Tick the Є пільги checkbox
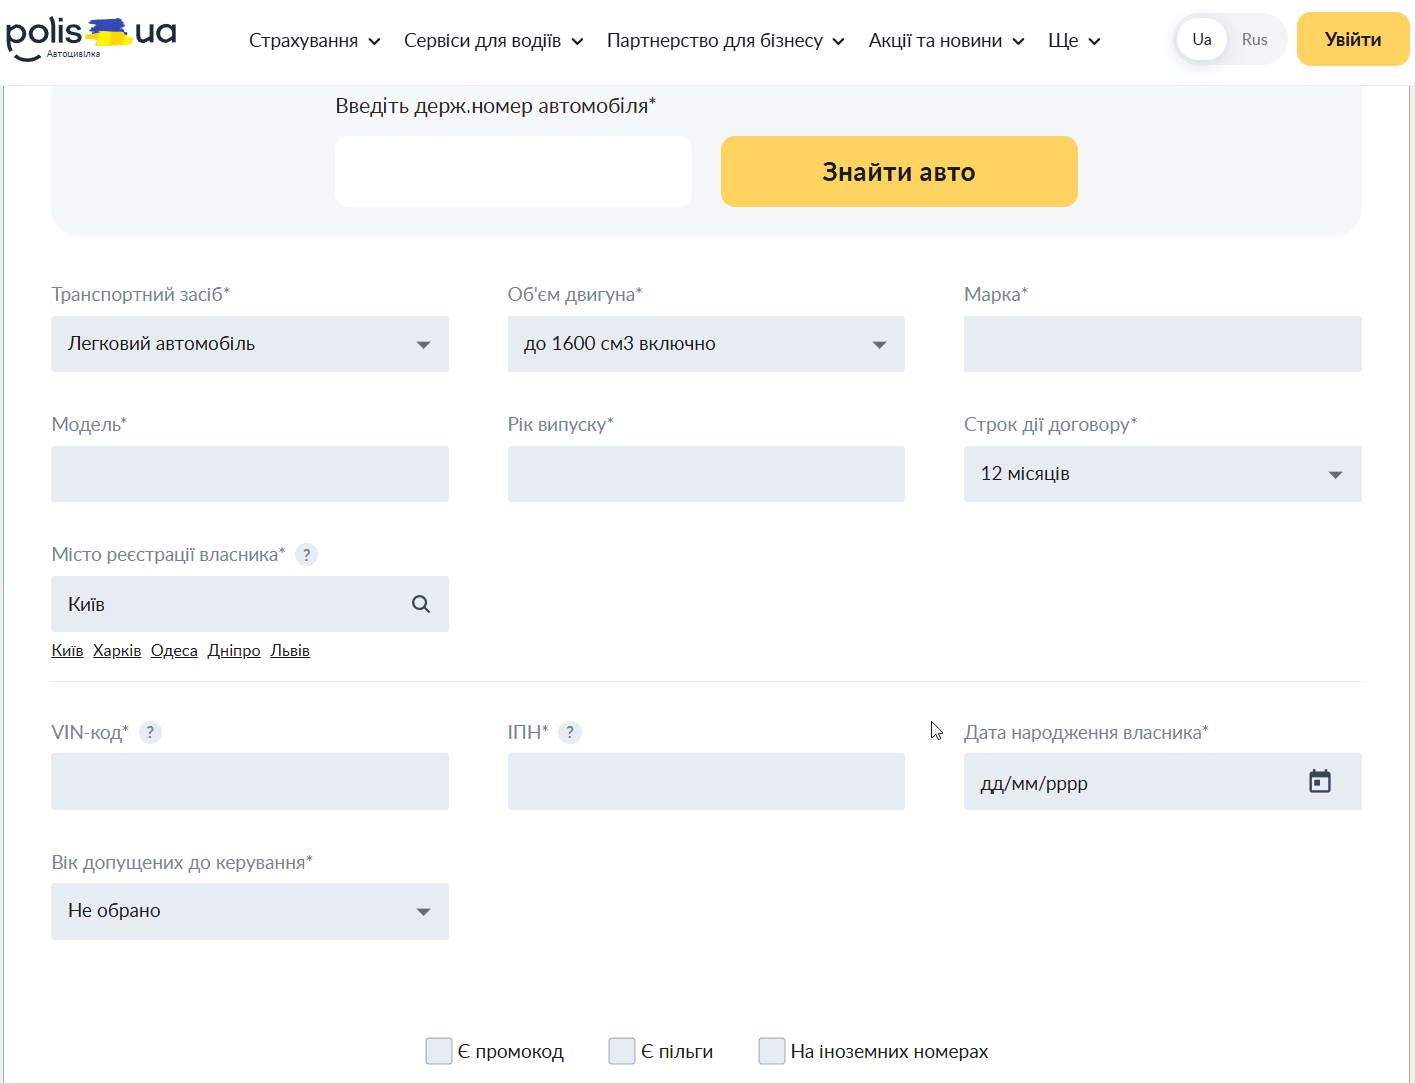The image size is (1415, 1083). [x=622, y=1051]
